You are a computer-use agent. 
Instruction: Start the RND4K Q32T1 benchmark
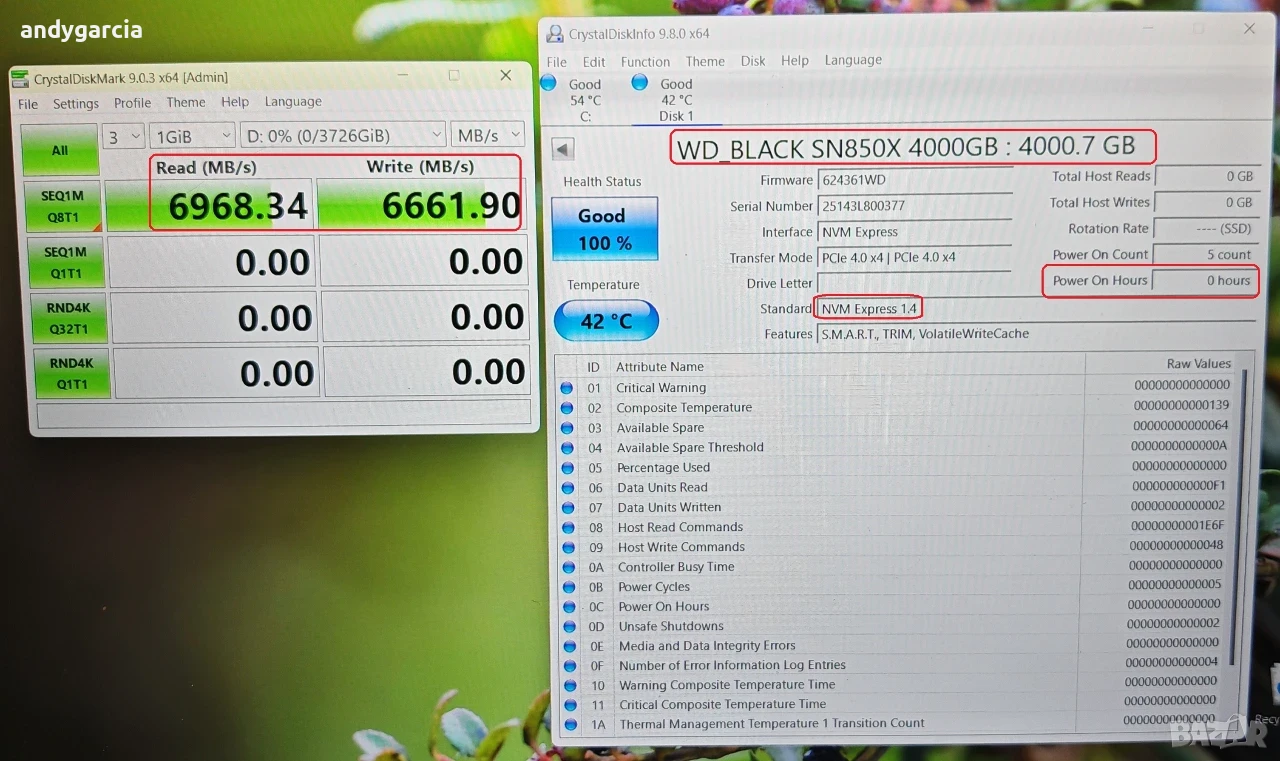(x=64, y=317)
